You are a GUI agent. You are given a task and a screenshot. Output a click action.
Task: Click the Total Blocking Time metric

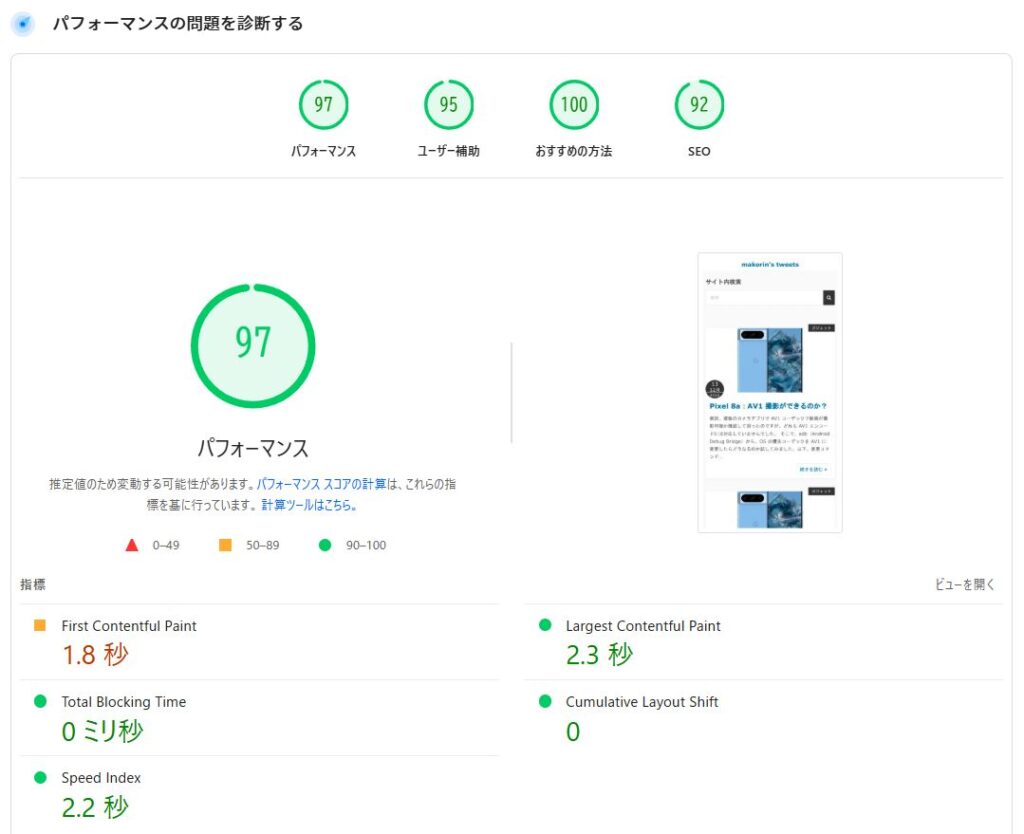coord(123,702)
